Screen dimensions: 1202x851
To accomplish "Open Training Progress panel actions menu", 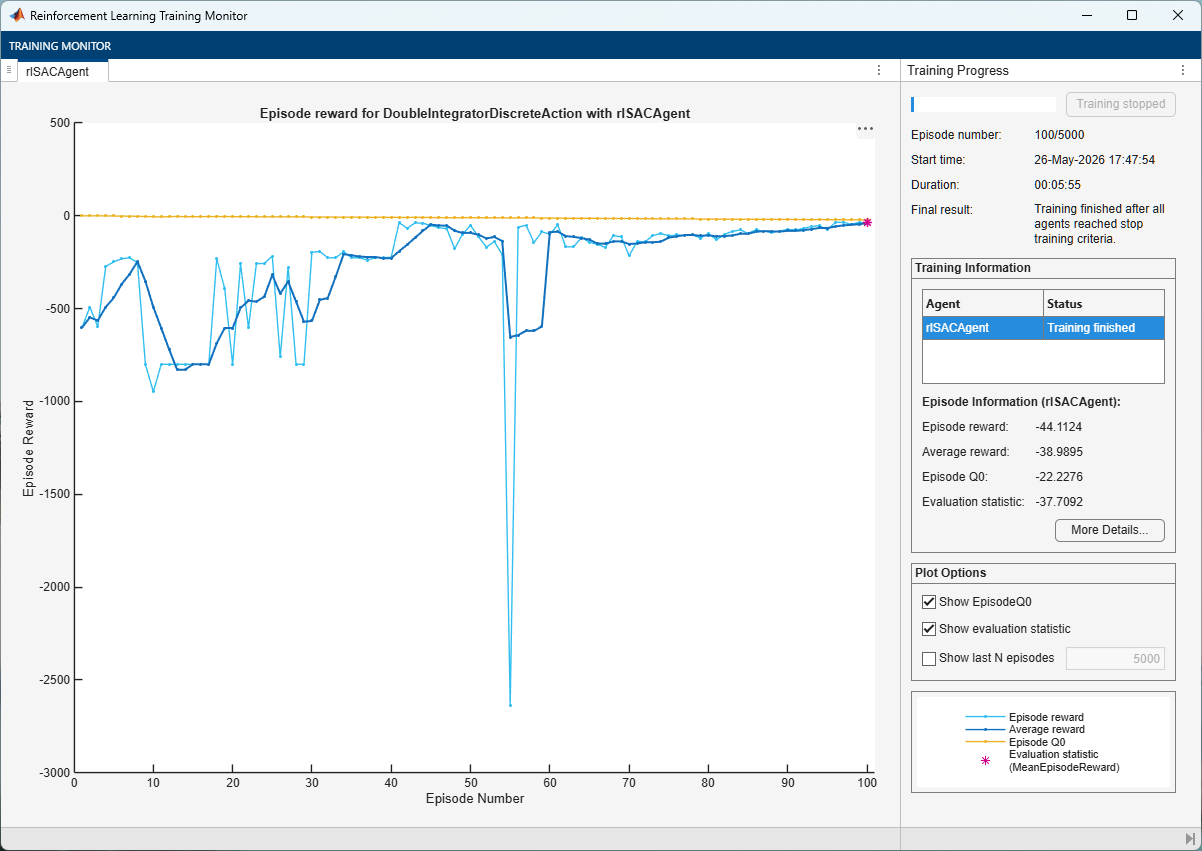I will pos(1183,70).
